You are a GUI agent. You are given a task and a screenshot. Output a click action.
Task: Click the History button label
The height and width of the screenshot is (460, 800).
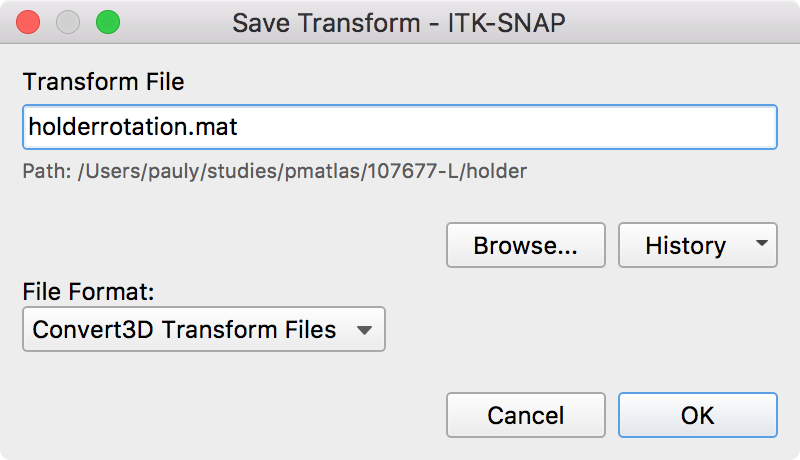click(685, 245)
